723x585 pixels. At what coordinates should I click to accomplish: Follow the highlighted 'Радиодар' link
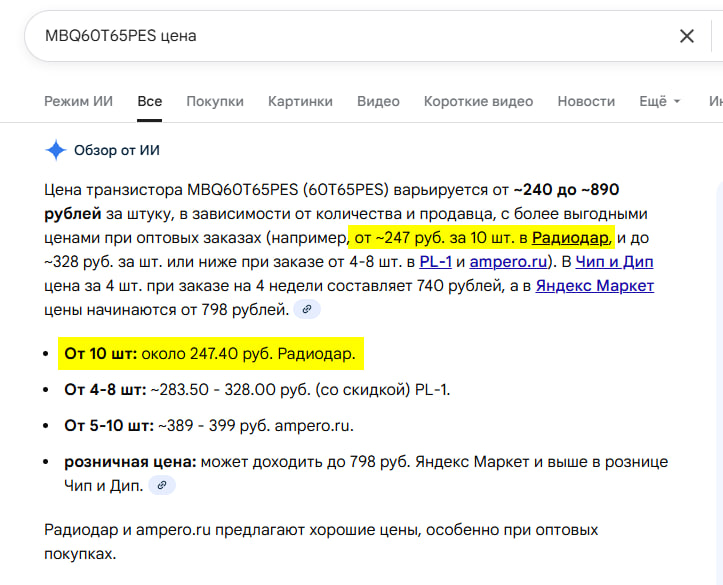click(x=569, y=238)
